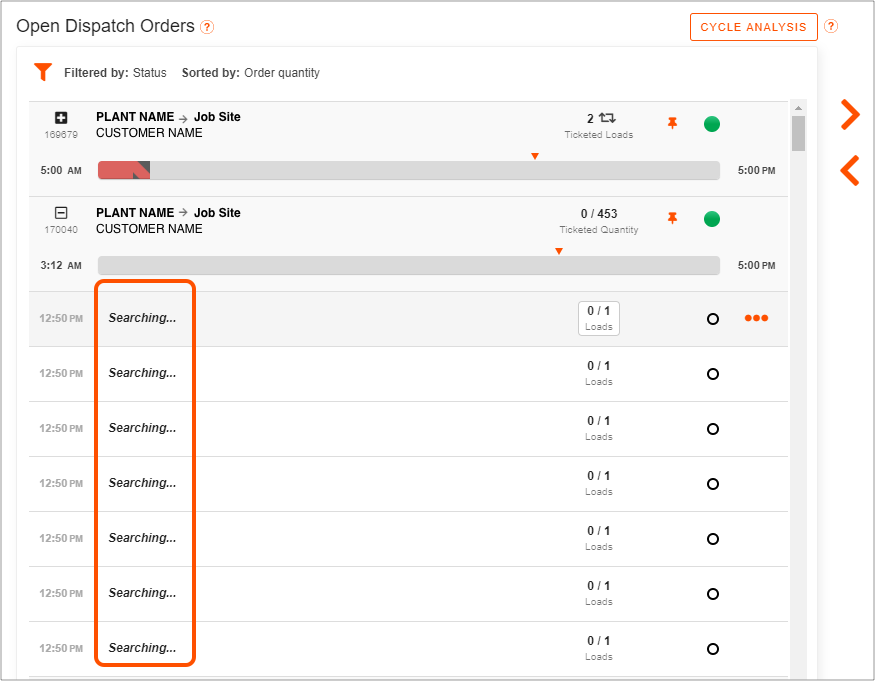The image size is (875, 681).
Task: Expand order 169679 with the plus icon
Action: pyautogui.click(x=61, y=118)
